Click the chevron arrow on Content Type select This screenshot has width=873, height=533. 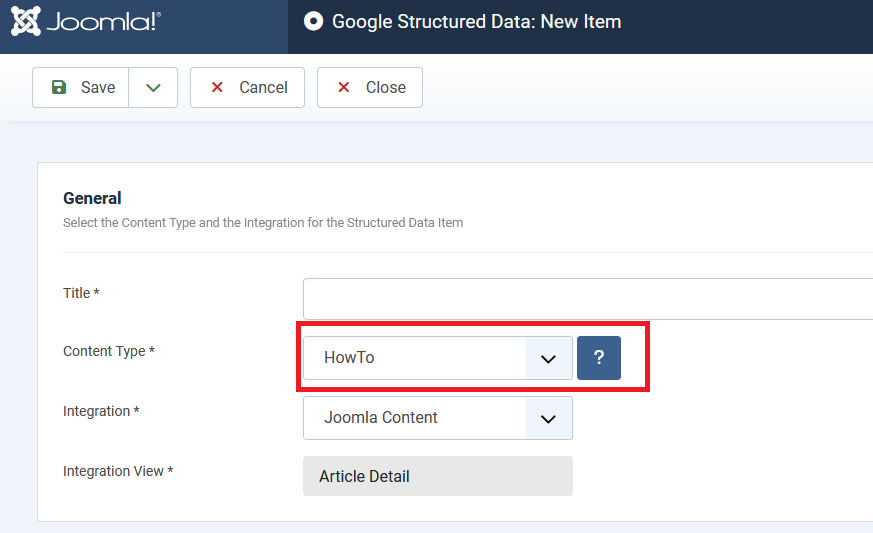click(x=548, y=359)
